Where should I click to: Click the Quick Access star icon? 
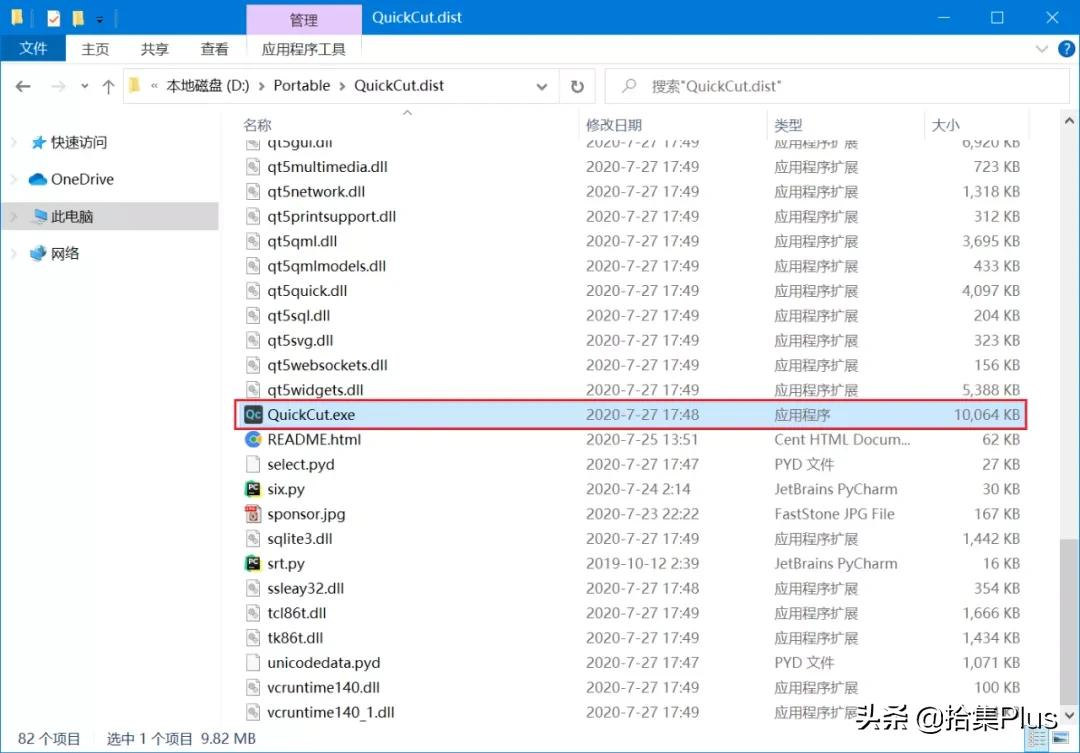click(x=39, y=143)
